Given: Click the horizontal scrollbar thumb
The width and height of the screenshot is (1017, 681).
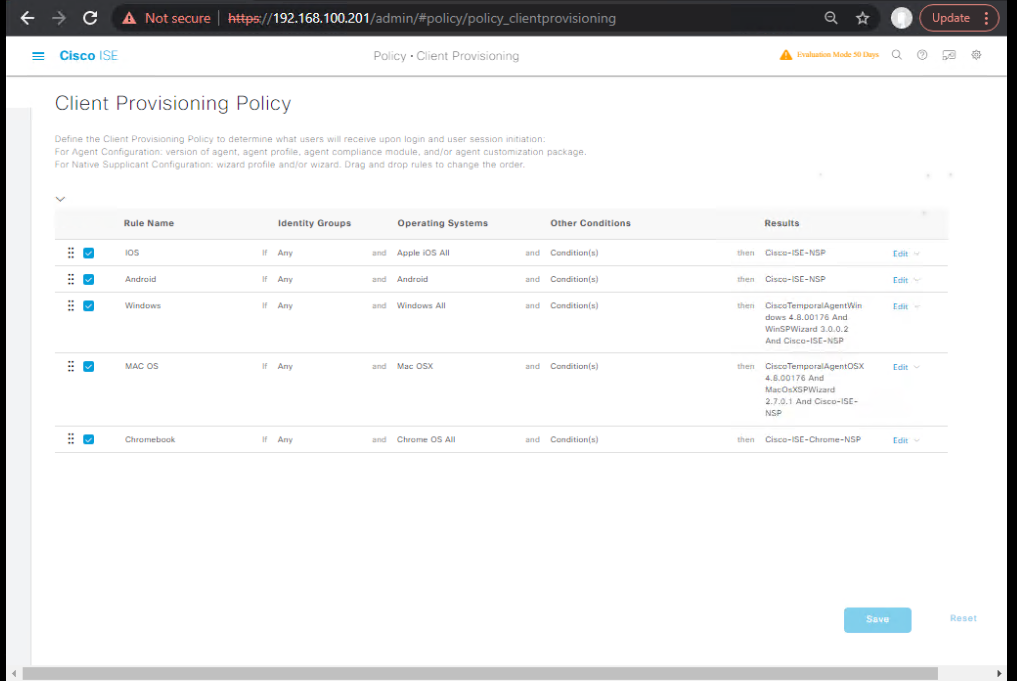Looking at the screenshot, I should (x=480, y=673).
